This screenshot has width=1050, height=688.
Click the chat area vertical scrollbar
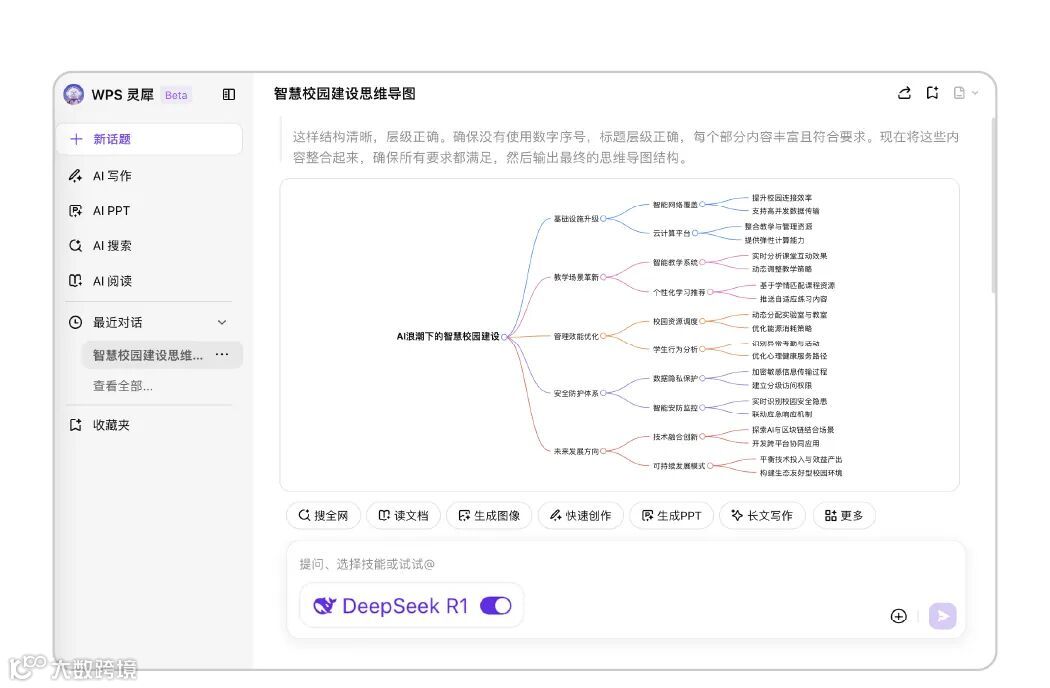point(993,204)
